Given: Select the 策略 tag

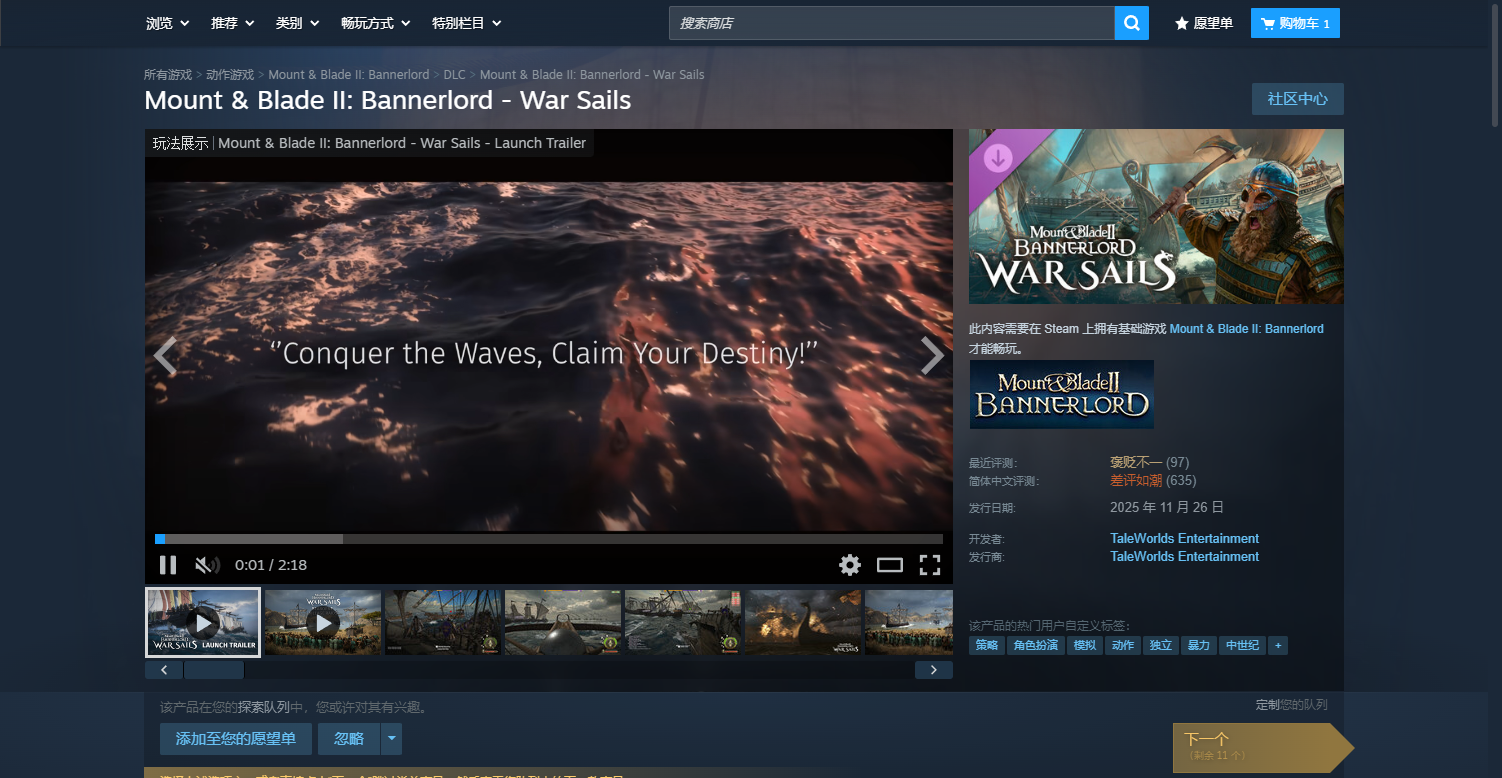Looking at the screenshot, I should coord(987,645).
